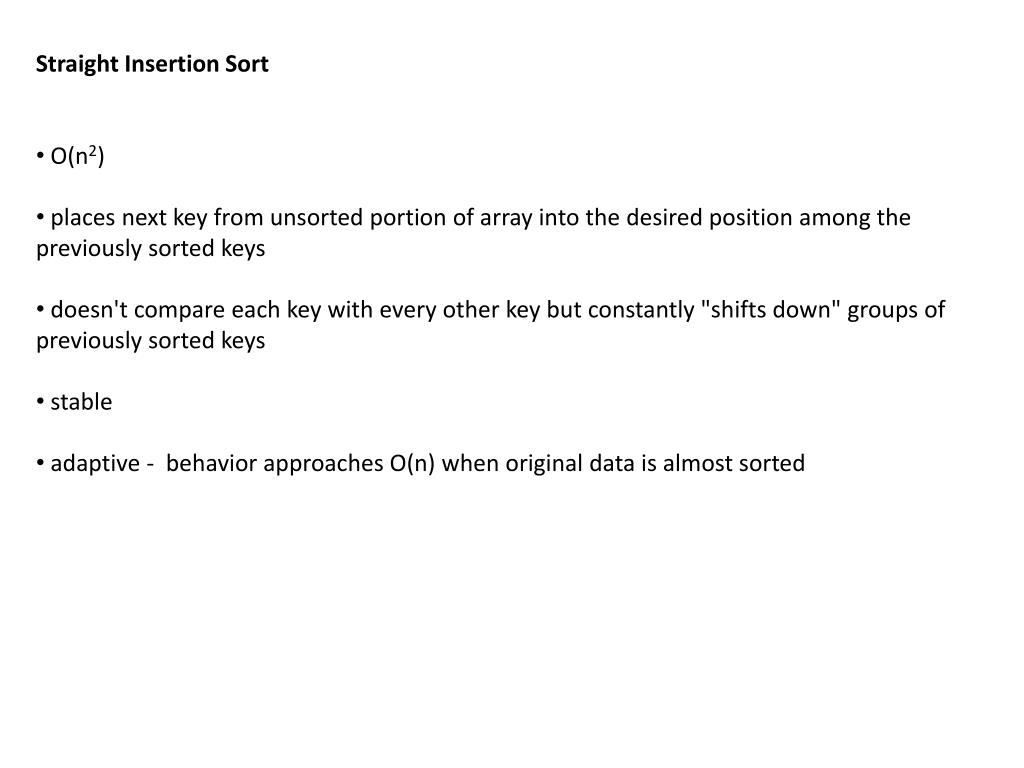This screenshot has width=1024, height=768.
Task: Click "previously sorted keys" under places bullet
Action: tap(151, 249)
